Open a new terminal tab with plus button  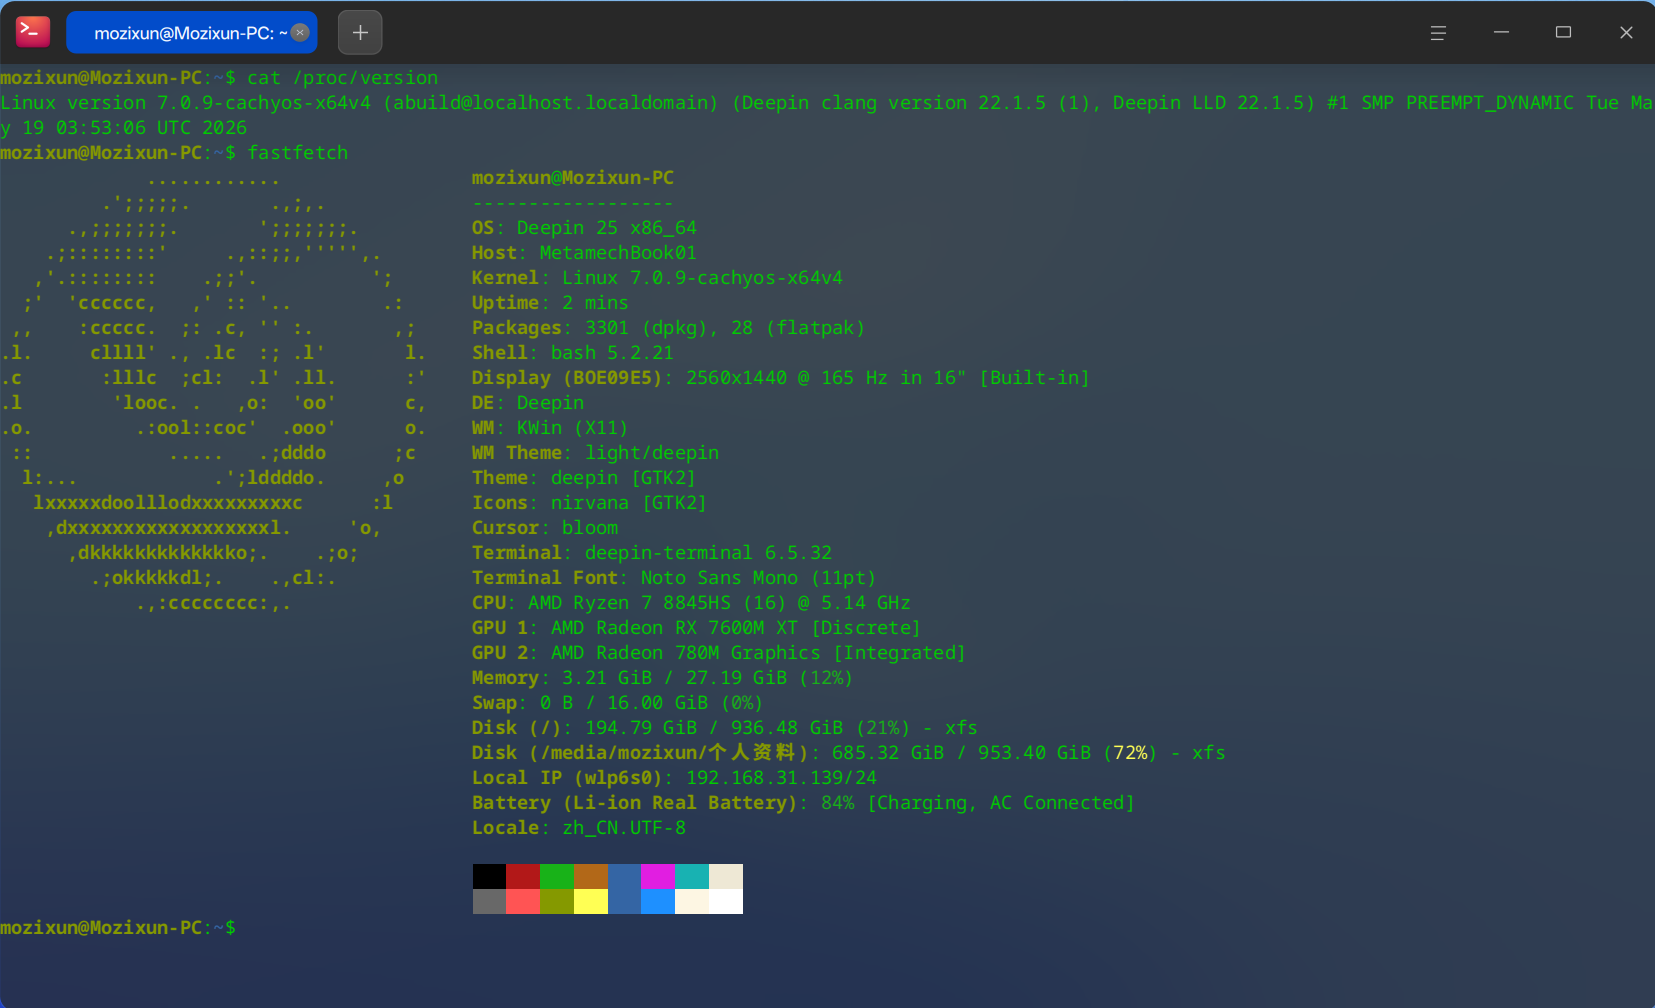(360, 33)
